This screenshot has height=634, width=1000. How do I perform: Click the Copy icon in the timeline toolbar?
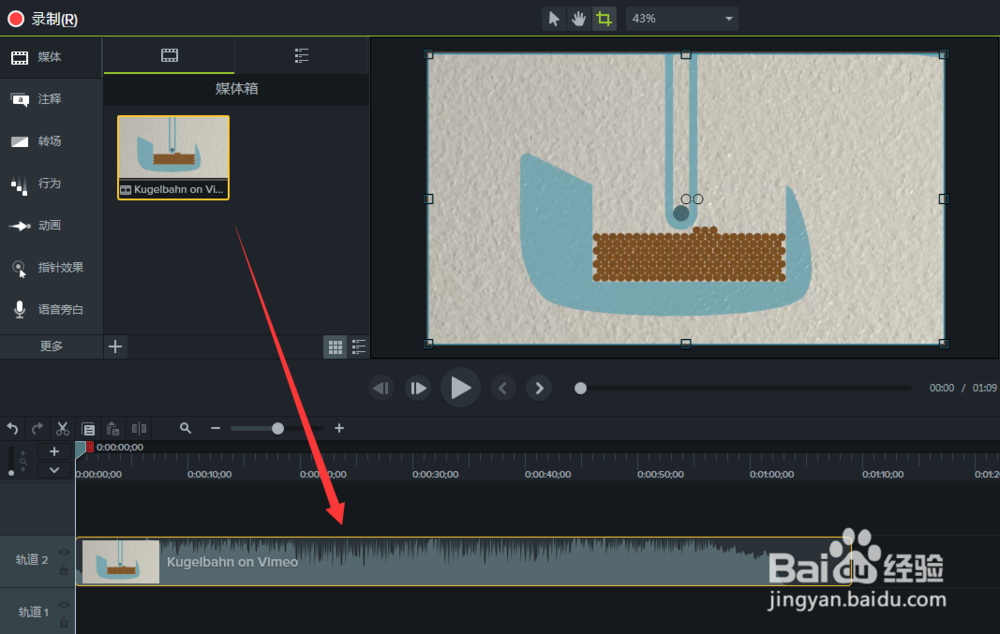pyautogui.click(x=88, y=428)
